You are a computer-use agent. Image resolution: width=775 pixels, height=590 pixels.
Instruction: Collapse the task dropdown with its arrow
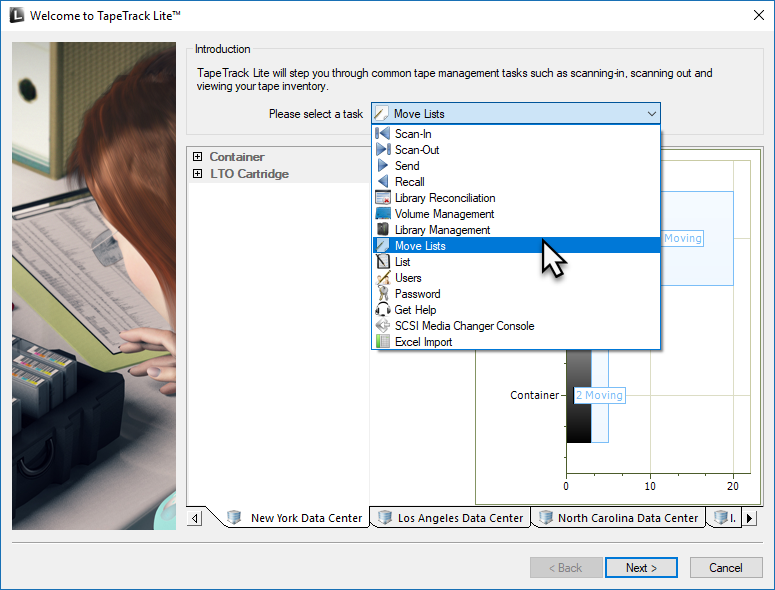coord(651,114)
